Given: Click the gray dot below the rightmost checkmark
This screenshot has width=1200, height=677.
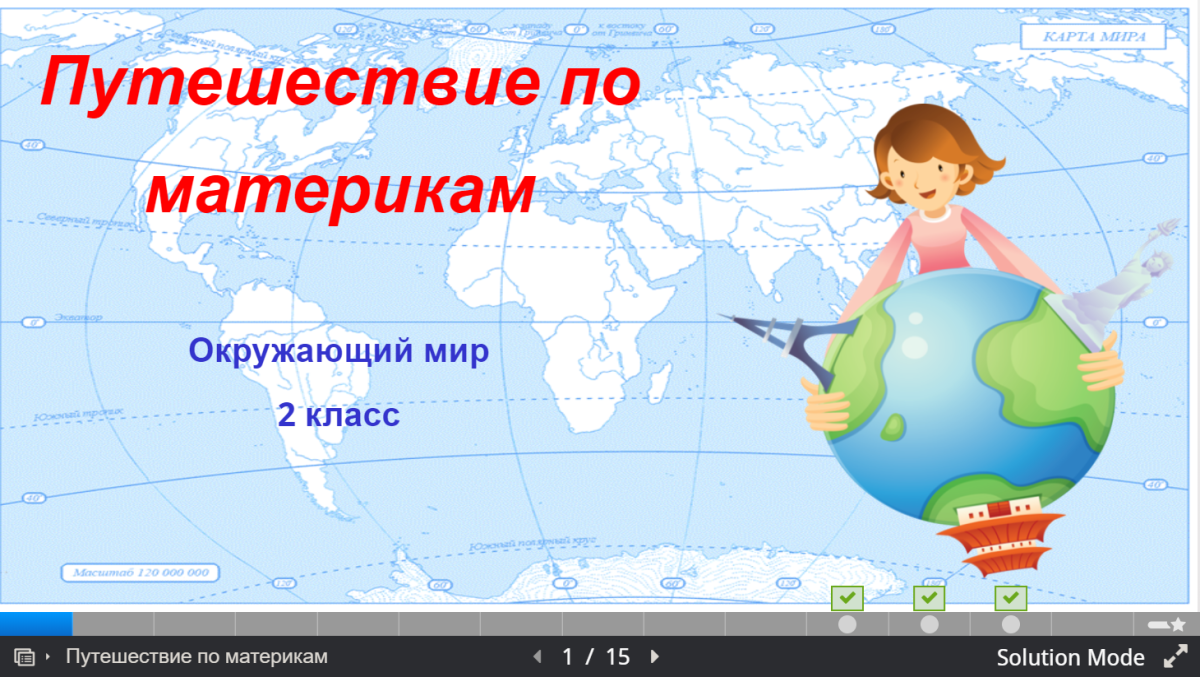Looking at the screenshot, I should click(x=1010, y=623).
